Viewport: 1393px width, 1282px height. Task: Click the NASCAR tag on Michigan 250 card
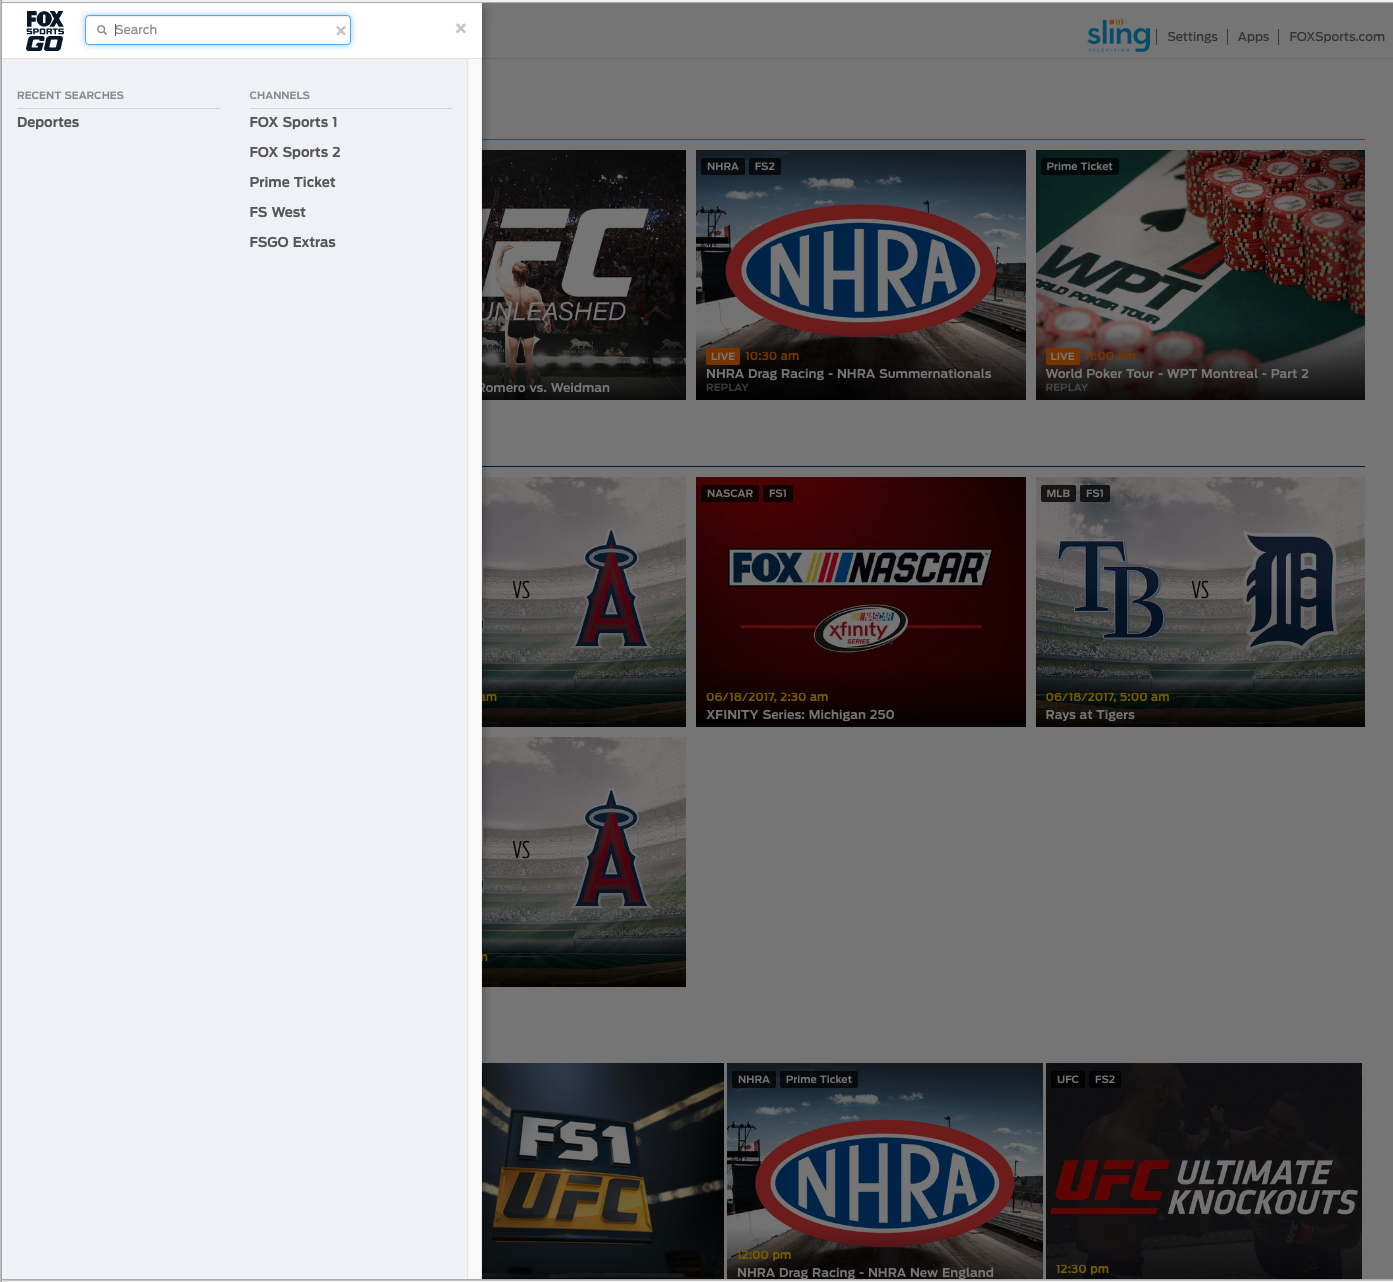coord(730,494)
